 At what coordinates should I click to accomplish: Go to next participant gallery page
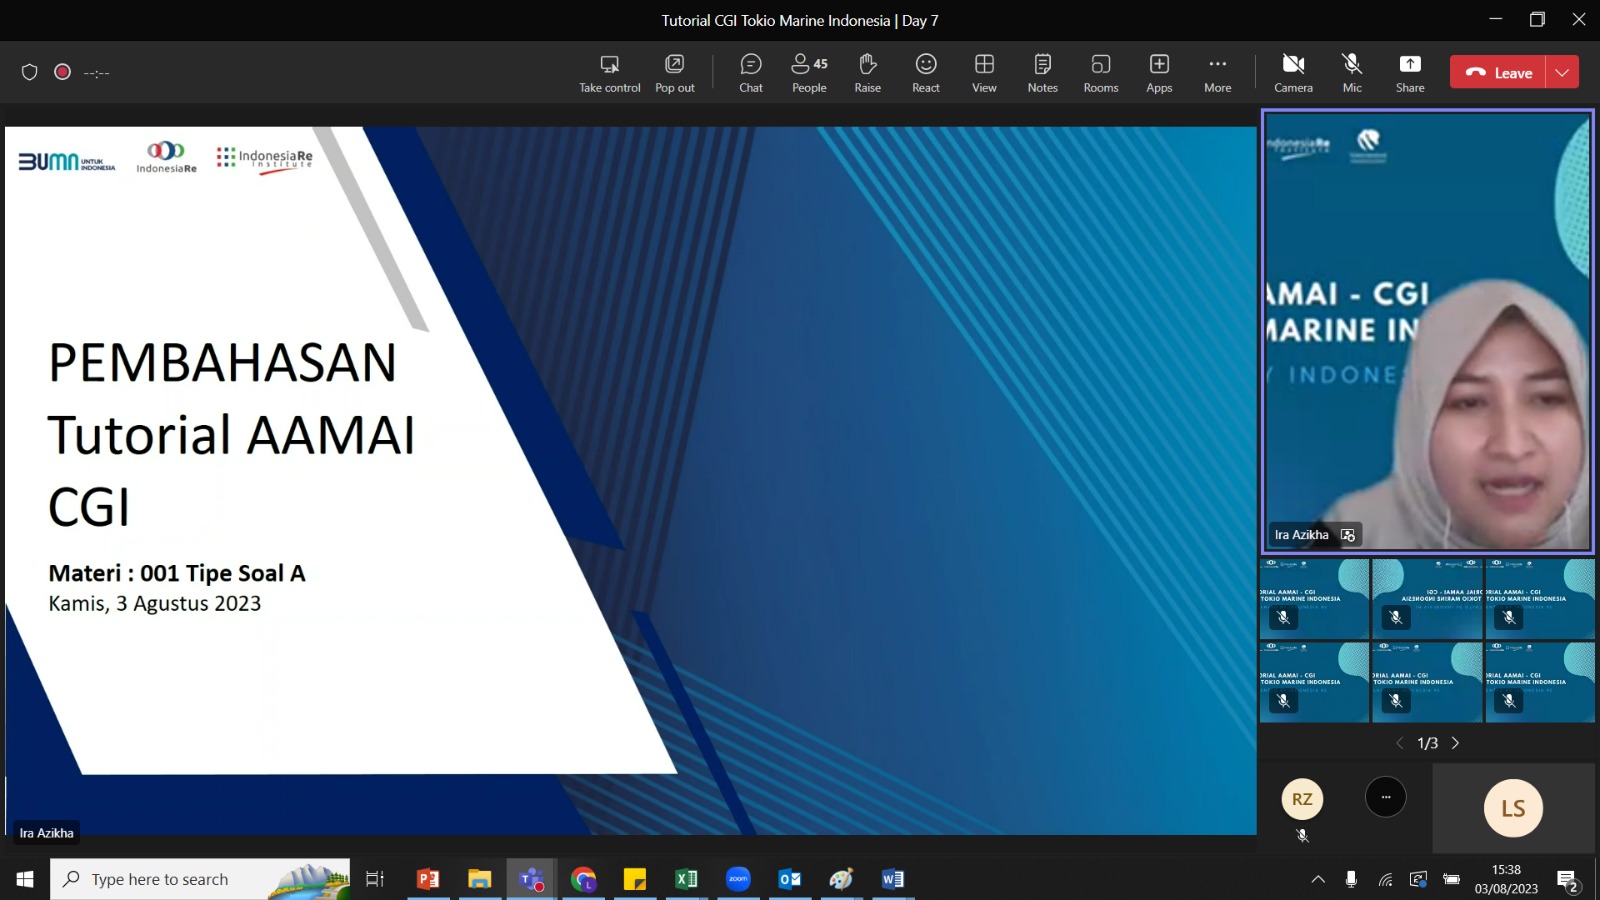point(1455,743)
